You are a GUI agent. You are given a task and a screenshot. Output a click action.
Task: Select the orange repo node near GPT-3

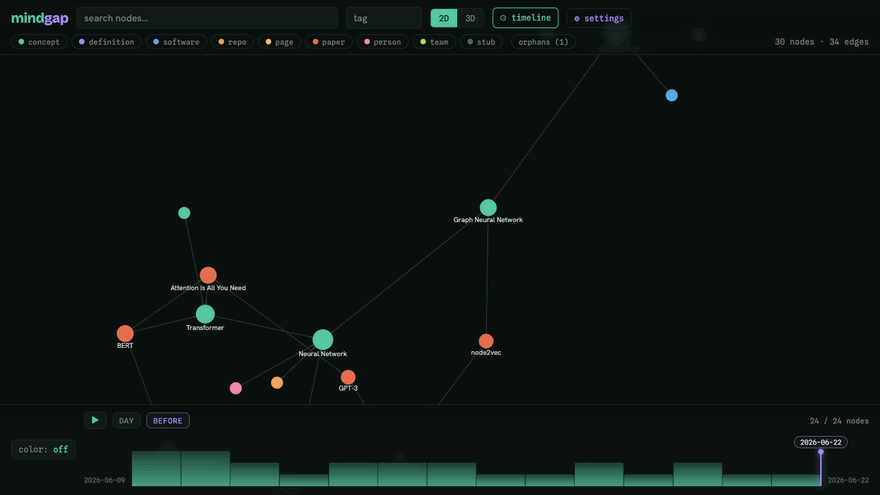(x=277, y=383)
